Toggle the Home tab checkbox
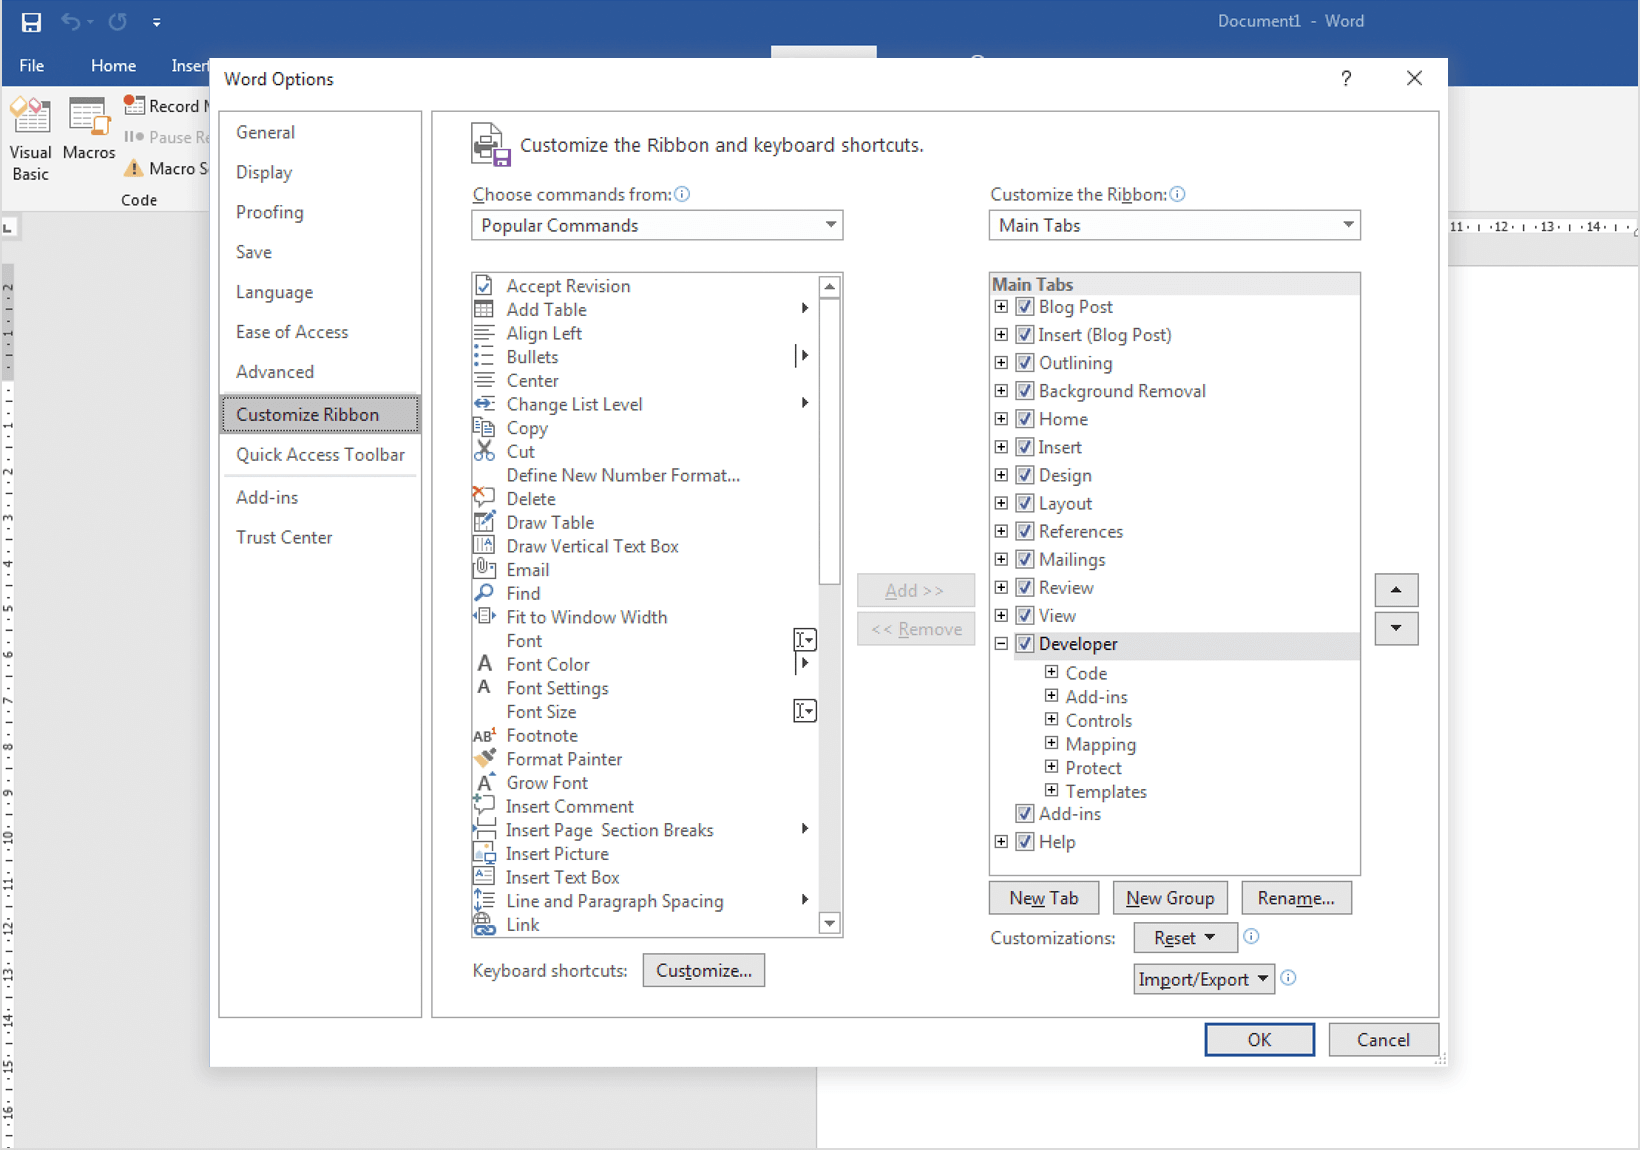This screenshot has width=1640, height=1150. (x=1024, y=418)
